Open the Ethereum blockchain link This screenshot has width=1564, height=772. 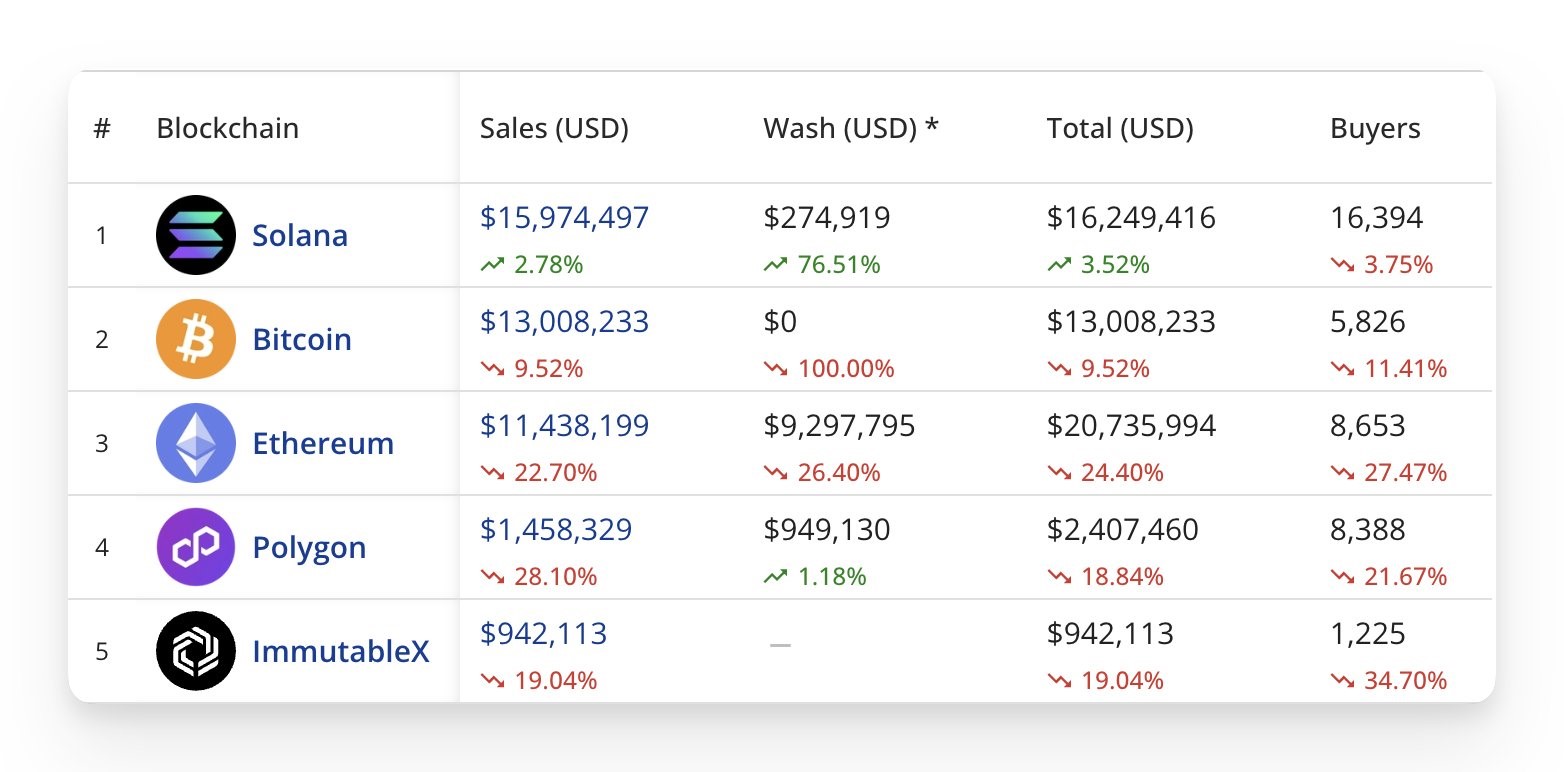coord(323,443)
